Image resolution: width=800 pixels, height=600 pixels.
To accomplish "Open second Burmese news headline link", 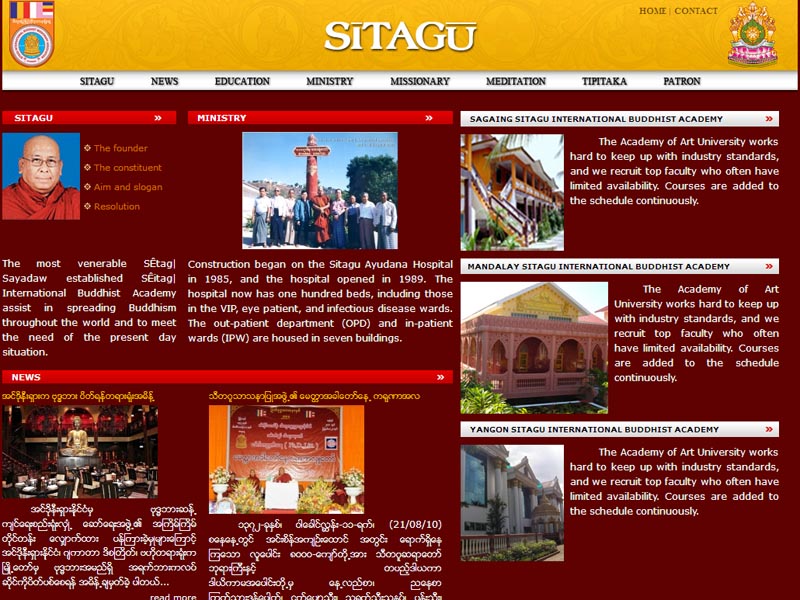I will point(314,396).
